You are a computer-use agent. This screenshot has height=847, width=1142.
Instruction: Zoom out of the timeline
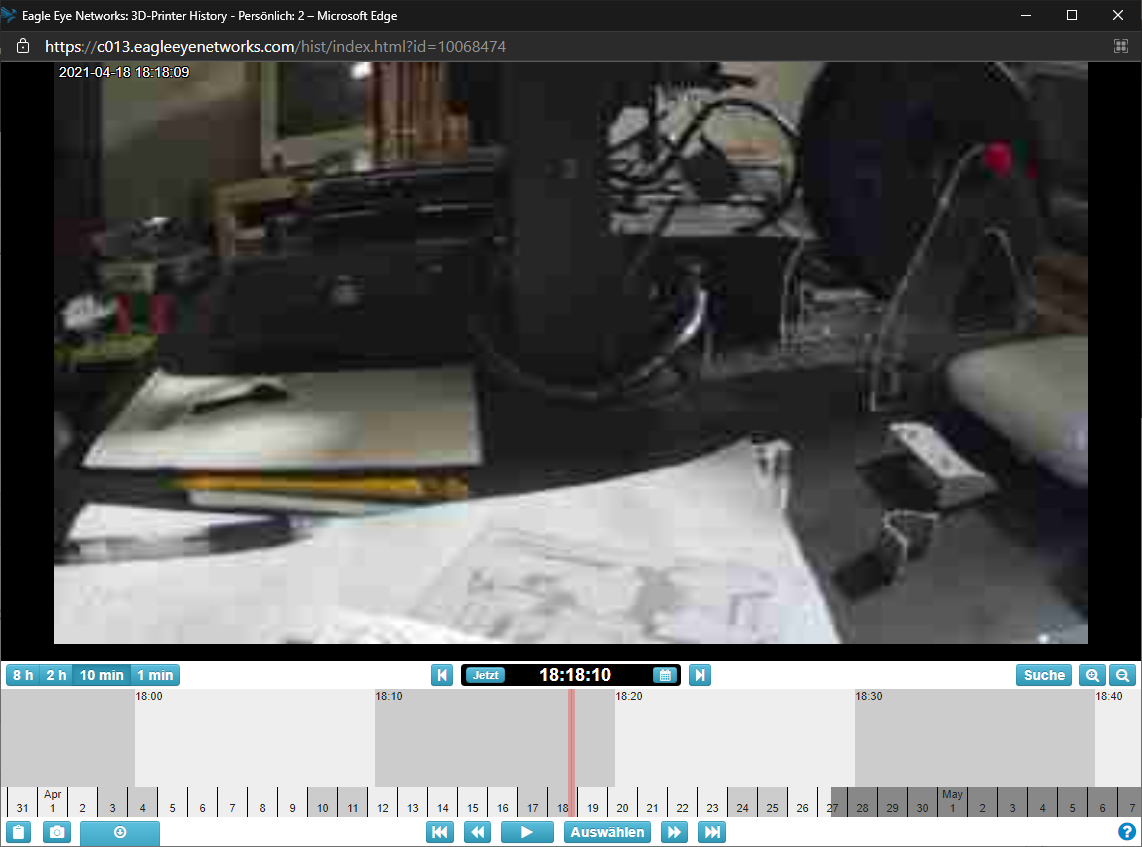(1123, 675)
